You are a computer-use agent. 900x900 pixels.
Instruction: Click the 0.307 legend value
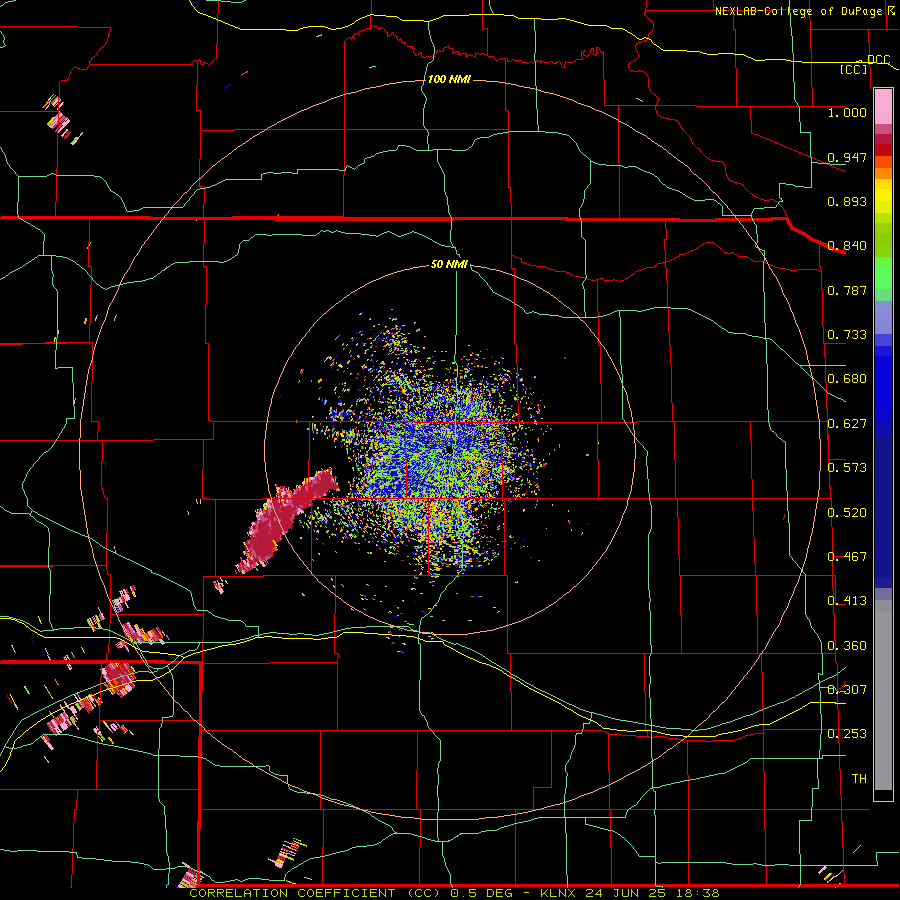tap(847, 690)
